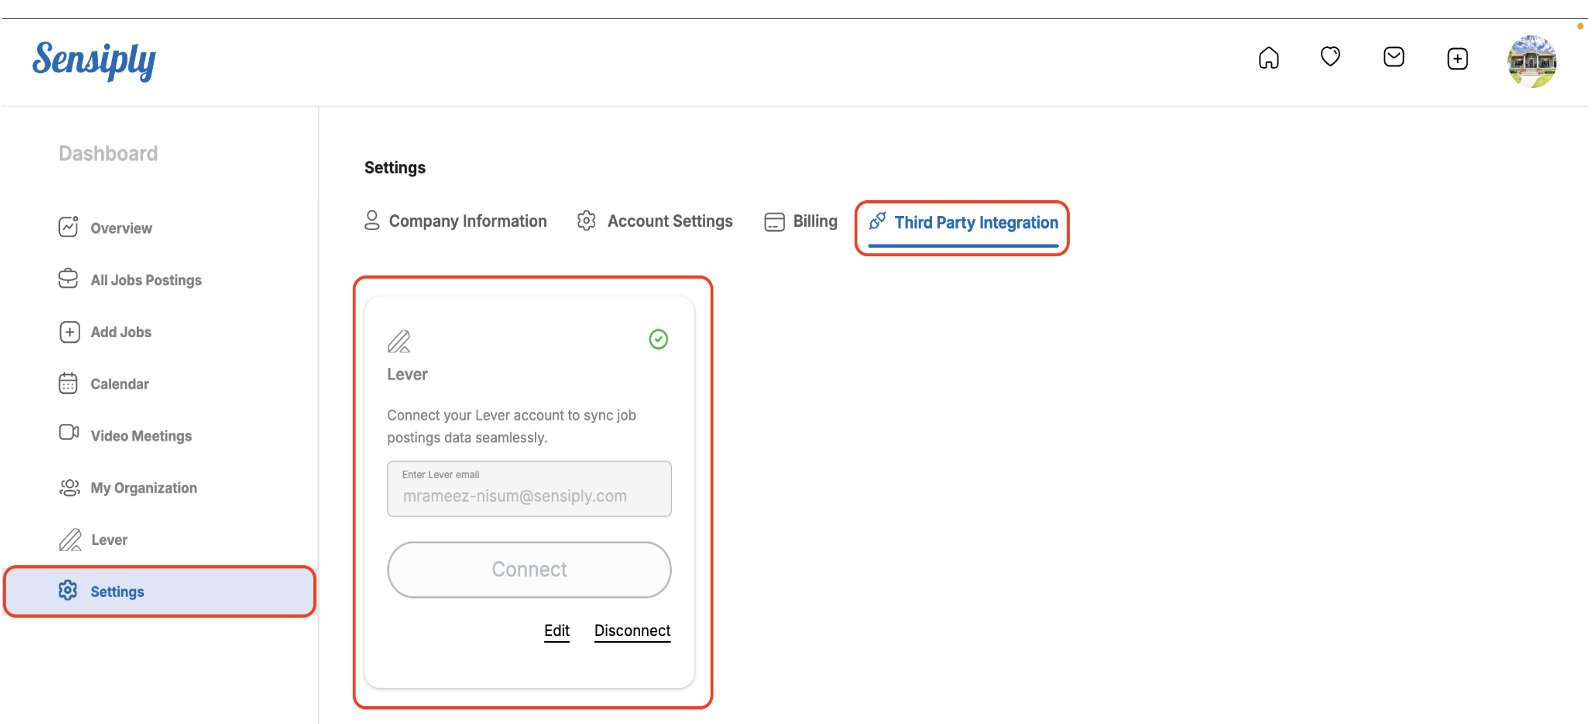Click the plus square icon in header
The image size is (1596, 724).
click(1457, 59)
